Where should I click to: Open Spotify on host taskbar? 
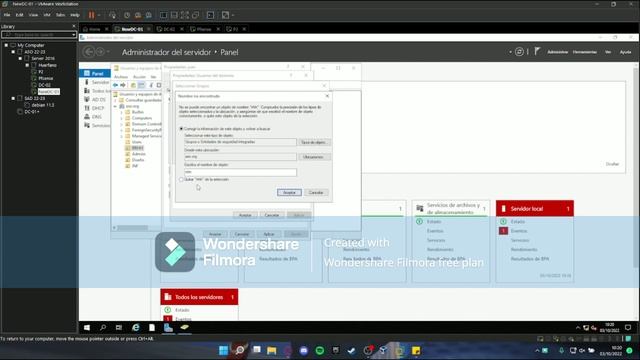[x=320, y=350]
